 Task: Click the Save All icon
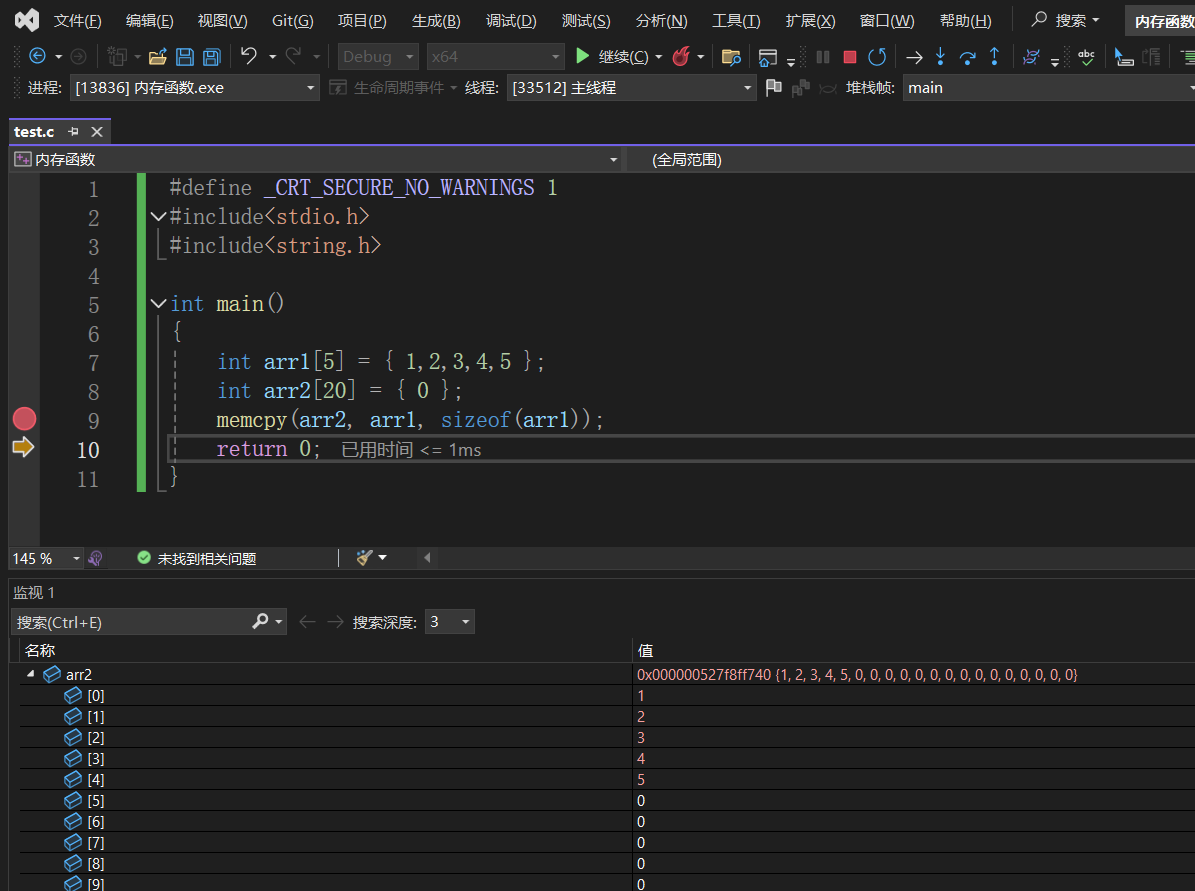[x=211, y=56]
